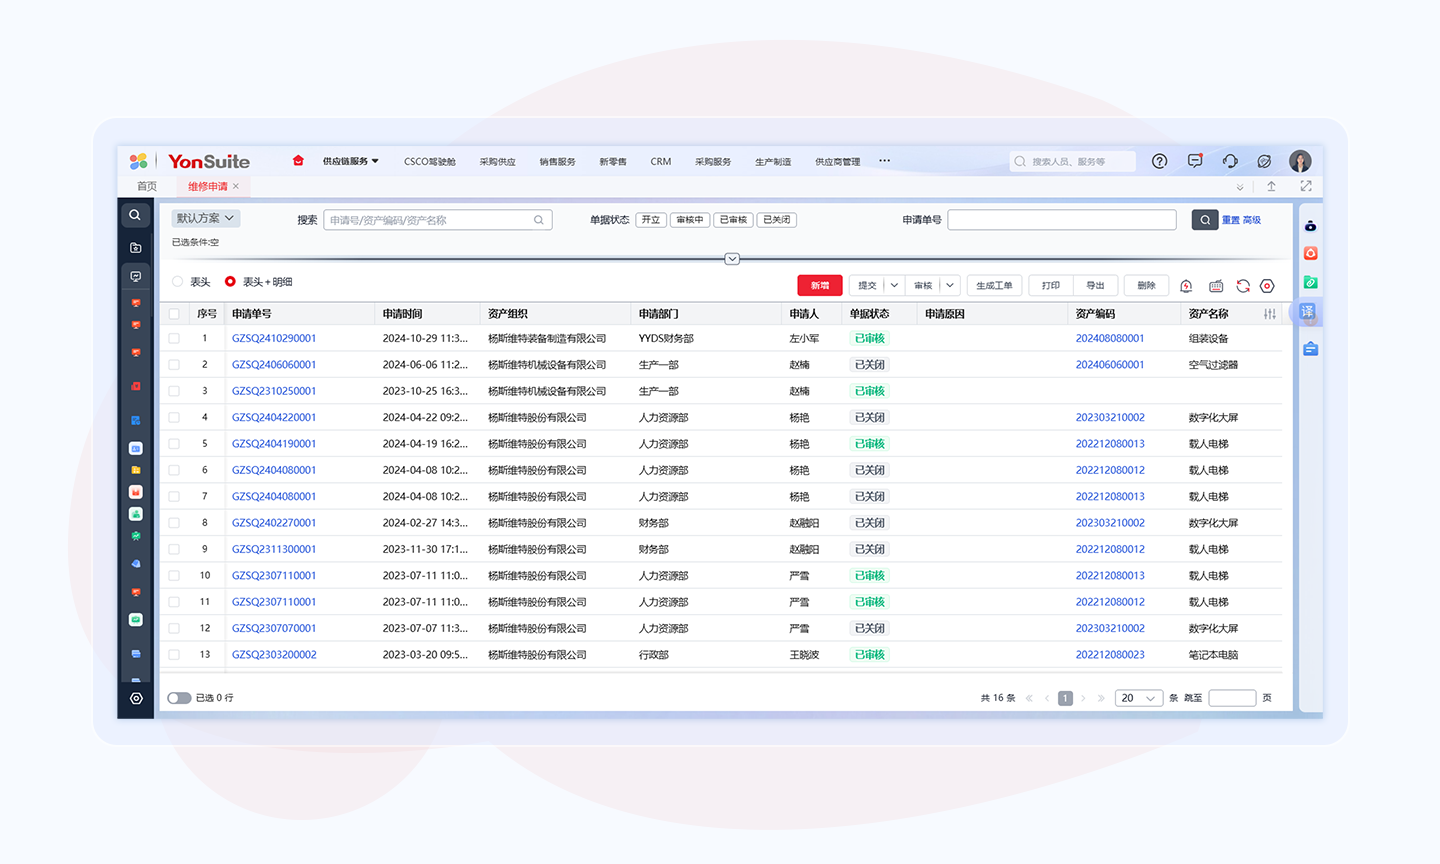The height and width of the screenshot is (864, 1440).
Task: Open asset code link 202408080001
Action: 1109,339
